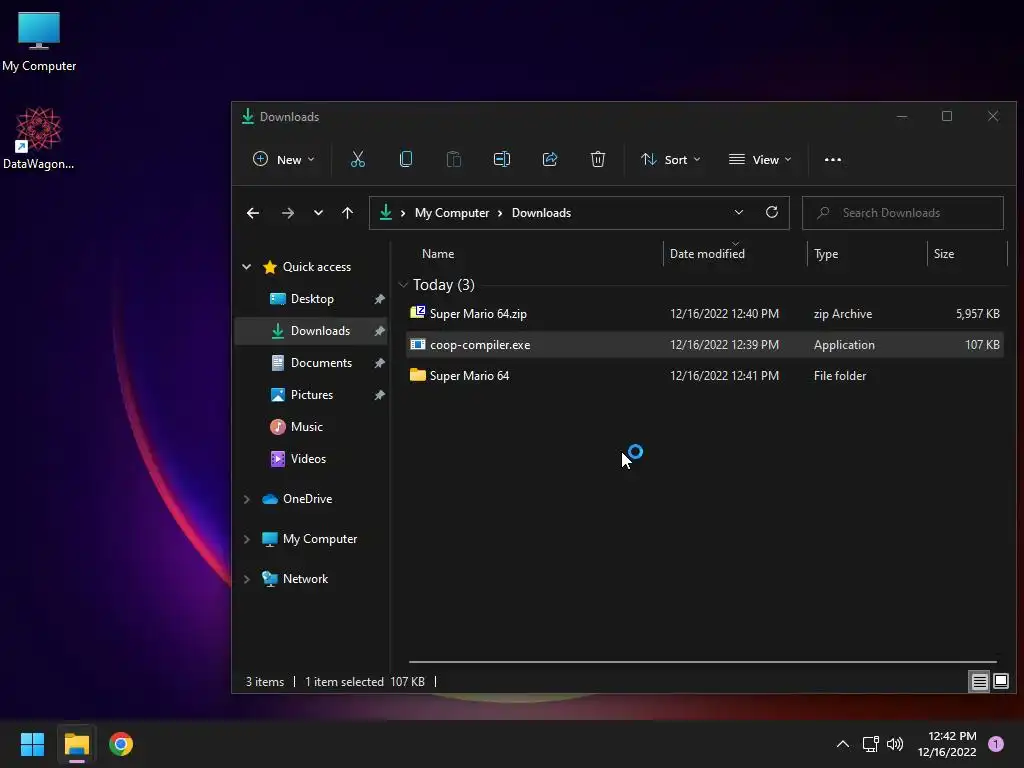Click File Explorer in the taskbar
1024x768 pixels.
pyautogui.click(x=76, y=744)
